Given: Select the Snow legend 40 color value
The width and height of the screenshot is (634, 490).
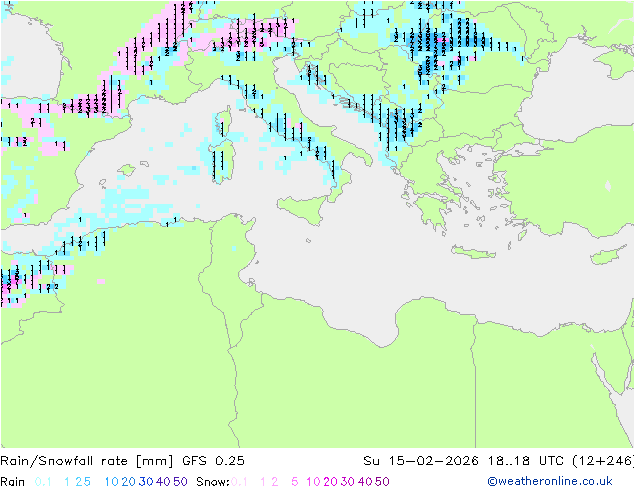Looking at the screenshot, I should pos(365,482).
